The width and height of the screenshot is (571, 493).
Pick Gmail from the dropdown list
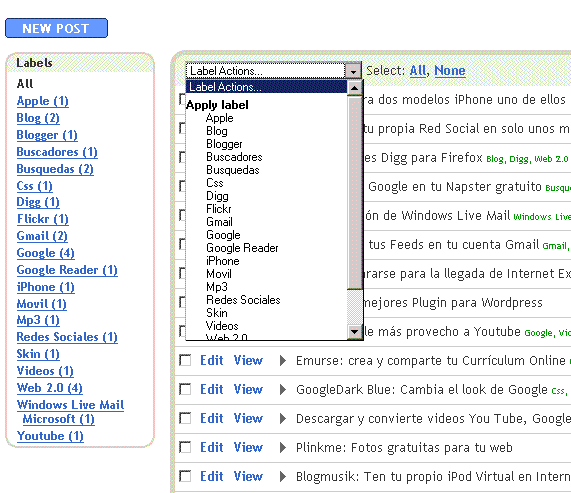219,222
